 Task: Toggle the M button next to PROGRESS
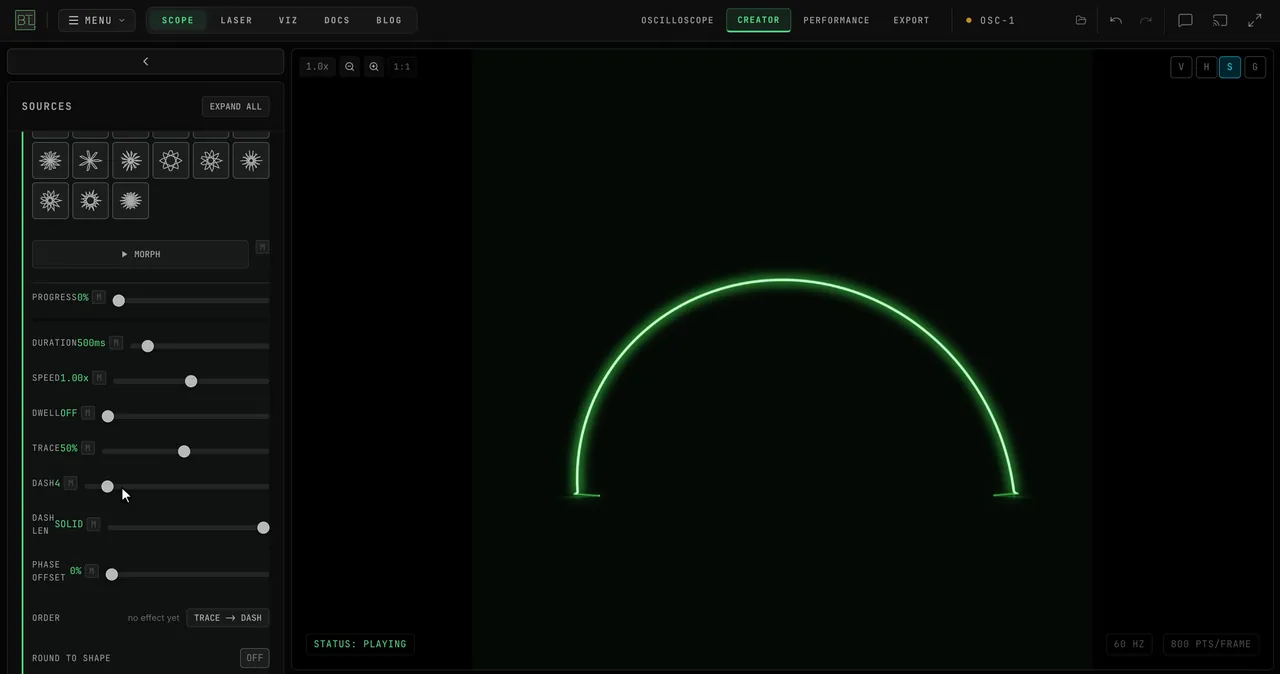tap(98, 297)
